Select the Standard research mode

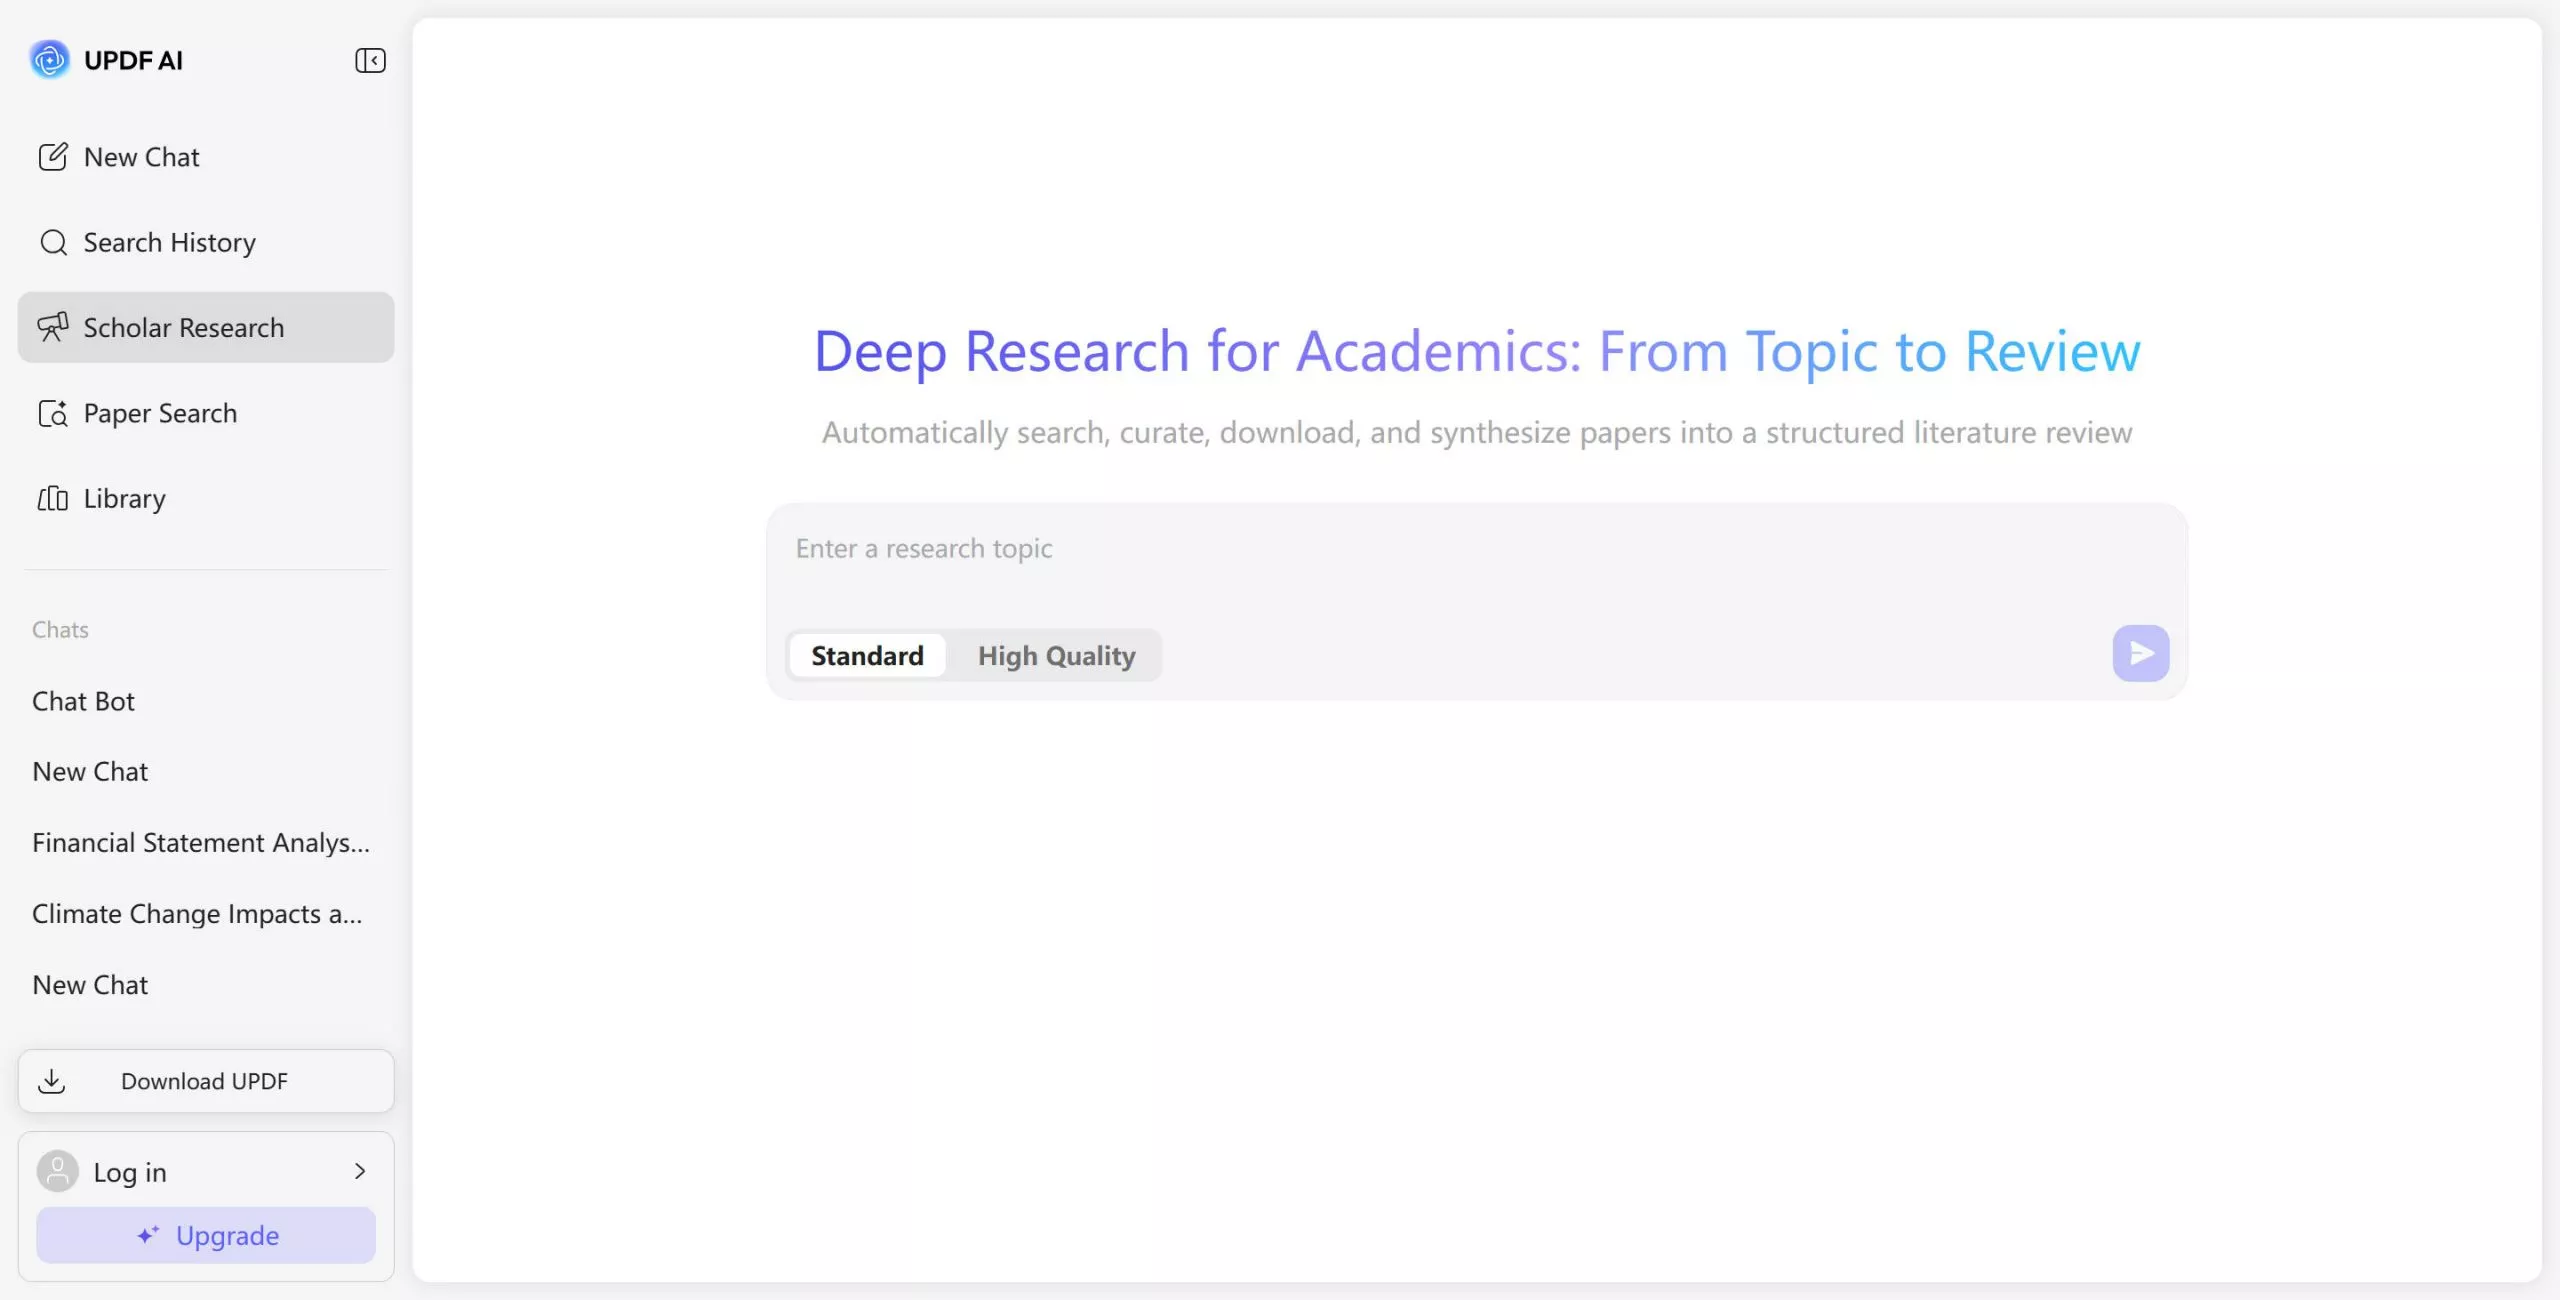point(867,656)
